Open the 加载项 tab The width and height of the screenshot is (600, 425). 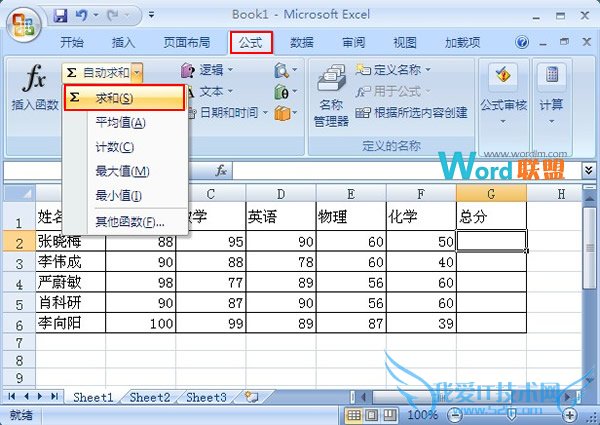[462, 42]
